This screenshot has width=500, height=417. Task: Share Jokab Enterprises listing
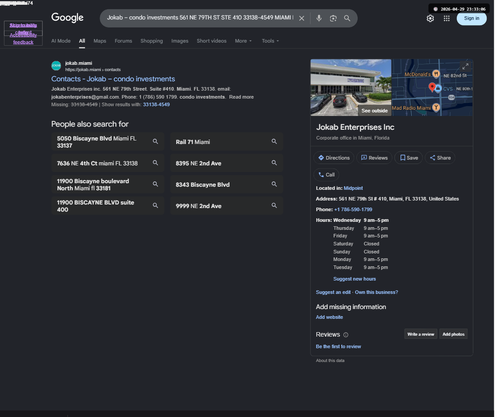440,158
